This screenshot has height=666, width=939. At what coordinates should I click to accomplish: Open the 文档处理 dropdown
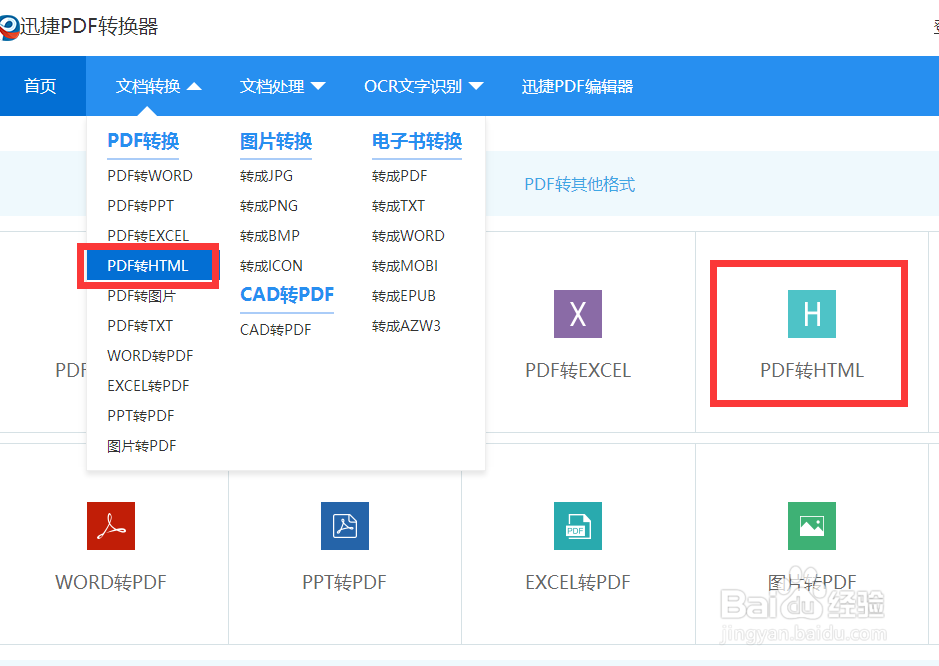pyautogui.click(x=283, y=86)
